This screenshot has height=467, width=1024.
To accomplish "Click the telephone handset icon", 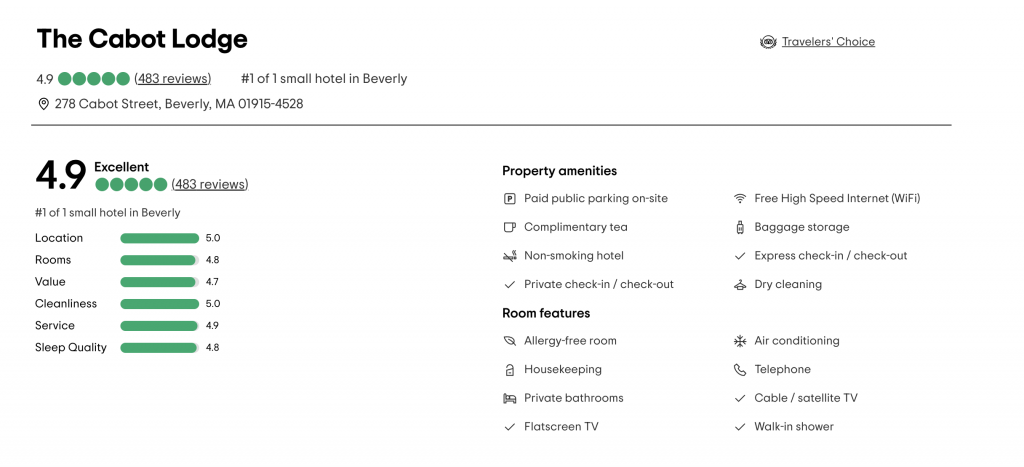I will tap(740, 370).
